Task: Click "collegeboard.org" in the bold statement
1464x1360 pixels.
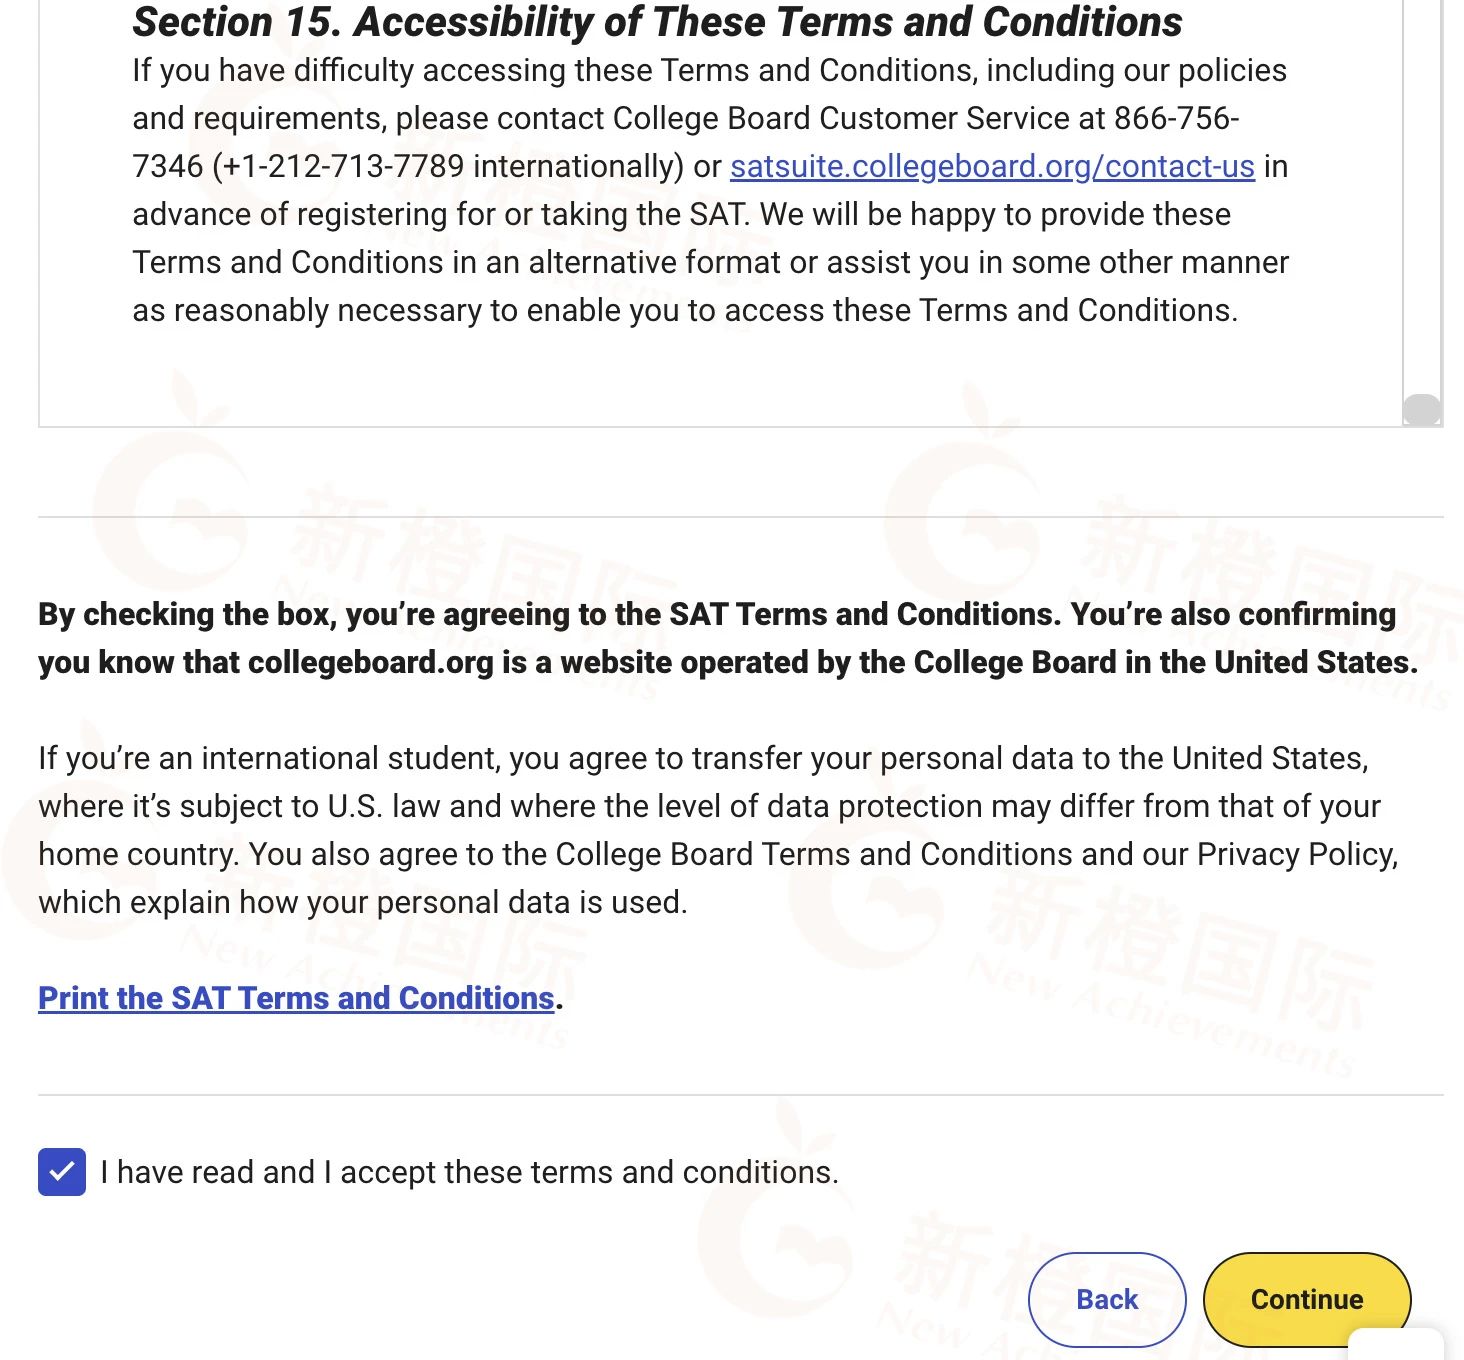Action: pos(371,662)
